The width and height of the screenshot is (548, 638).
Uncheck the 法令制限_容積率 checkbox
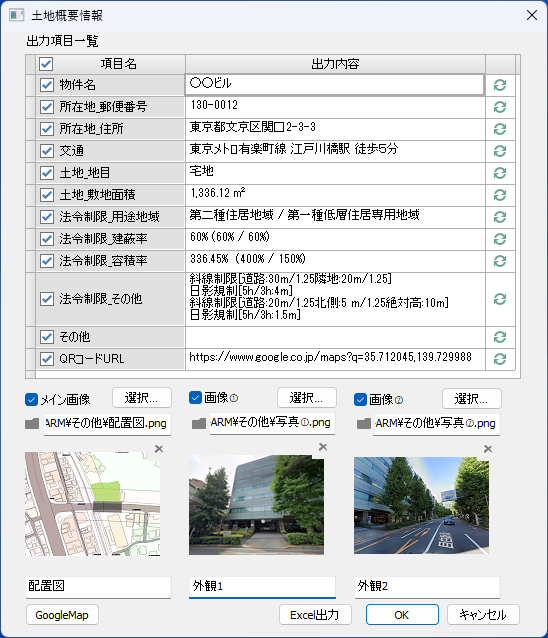(47, 261)
